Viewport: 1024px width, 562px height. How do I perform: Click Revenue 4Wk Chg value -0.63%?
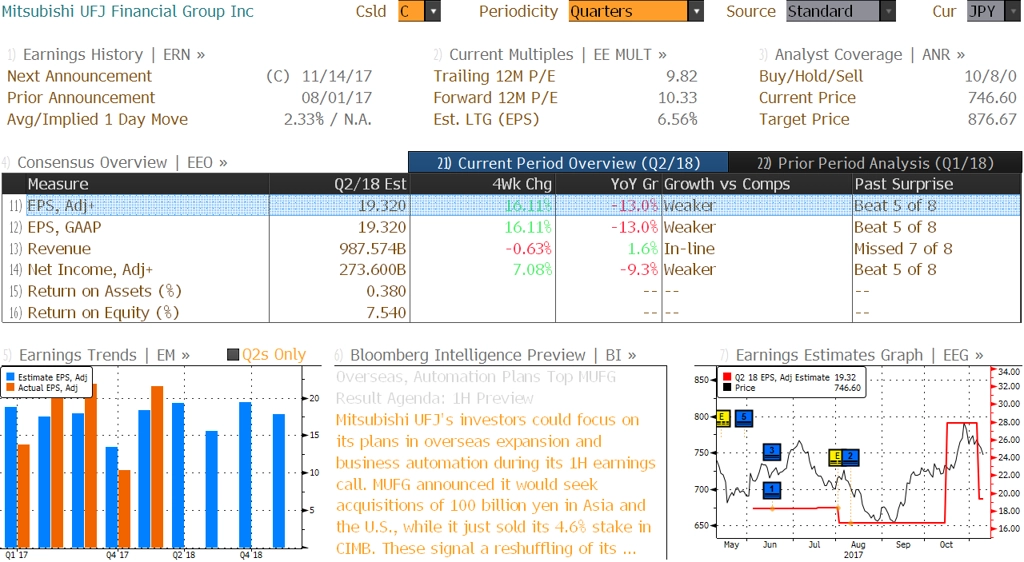click(528, 249)
